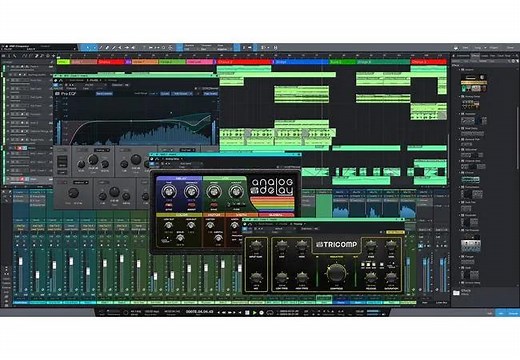Image resolution: width=520 pixels, height=360 pixels.
Task: Open the Loops browser tab
Action: click(484, 56)
